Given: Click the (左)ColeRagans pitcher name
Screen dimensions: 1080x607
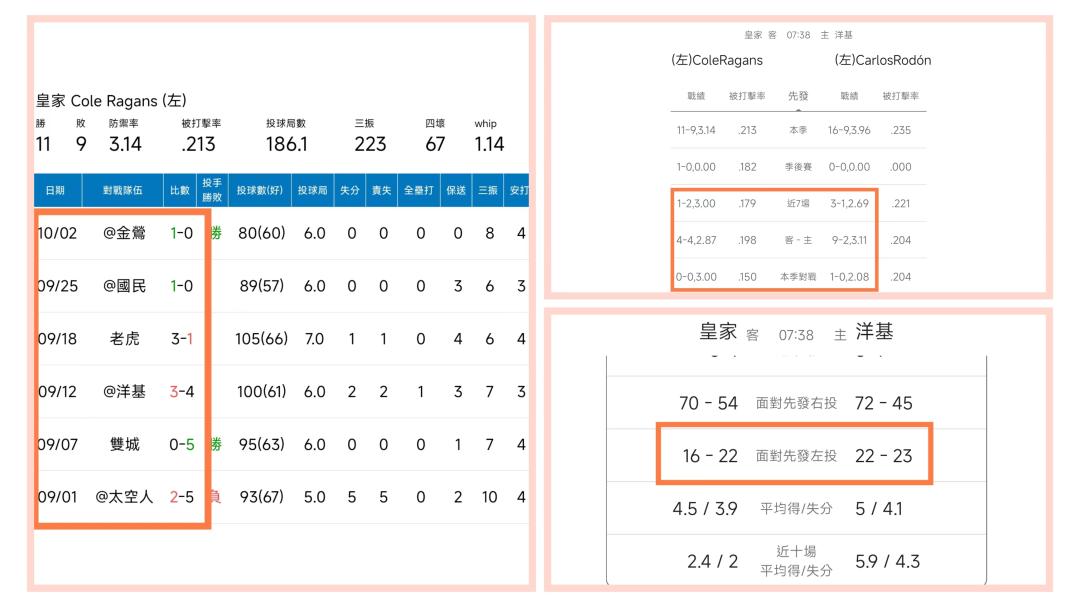Looking at the screenshot, I should point(717,61).
